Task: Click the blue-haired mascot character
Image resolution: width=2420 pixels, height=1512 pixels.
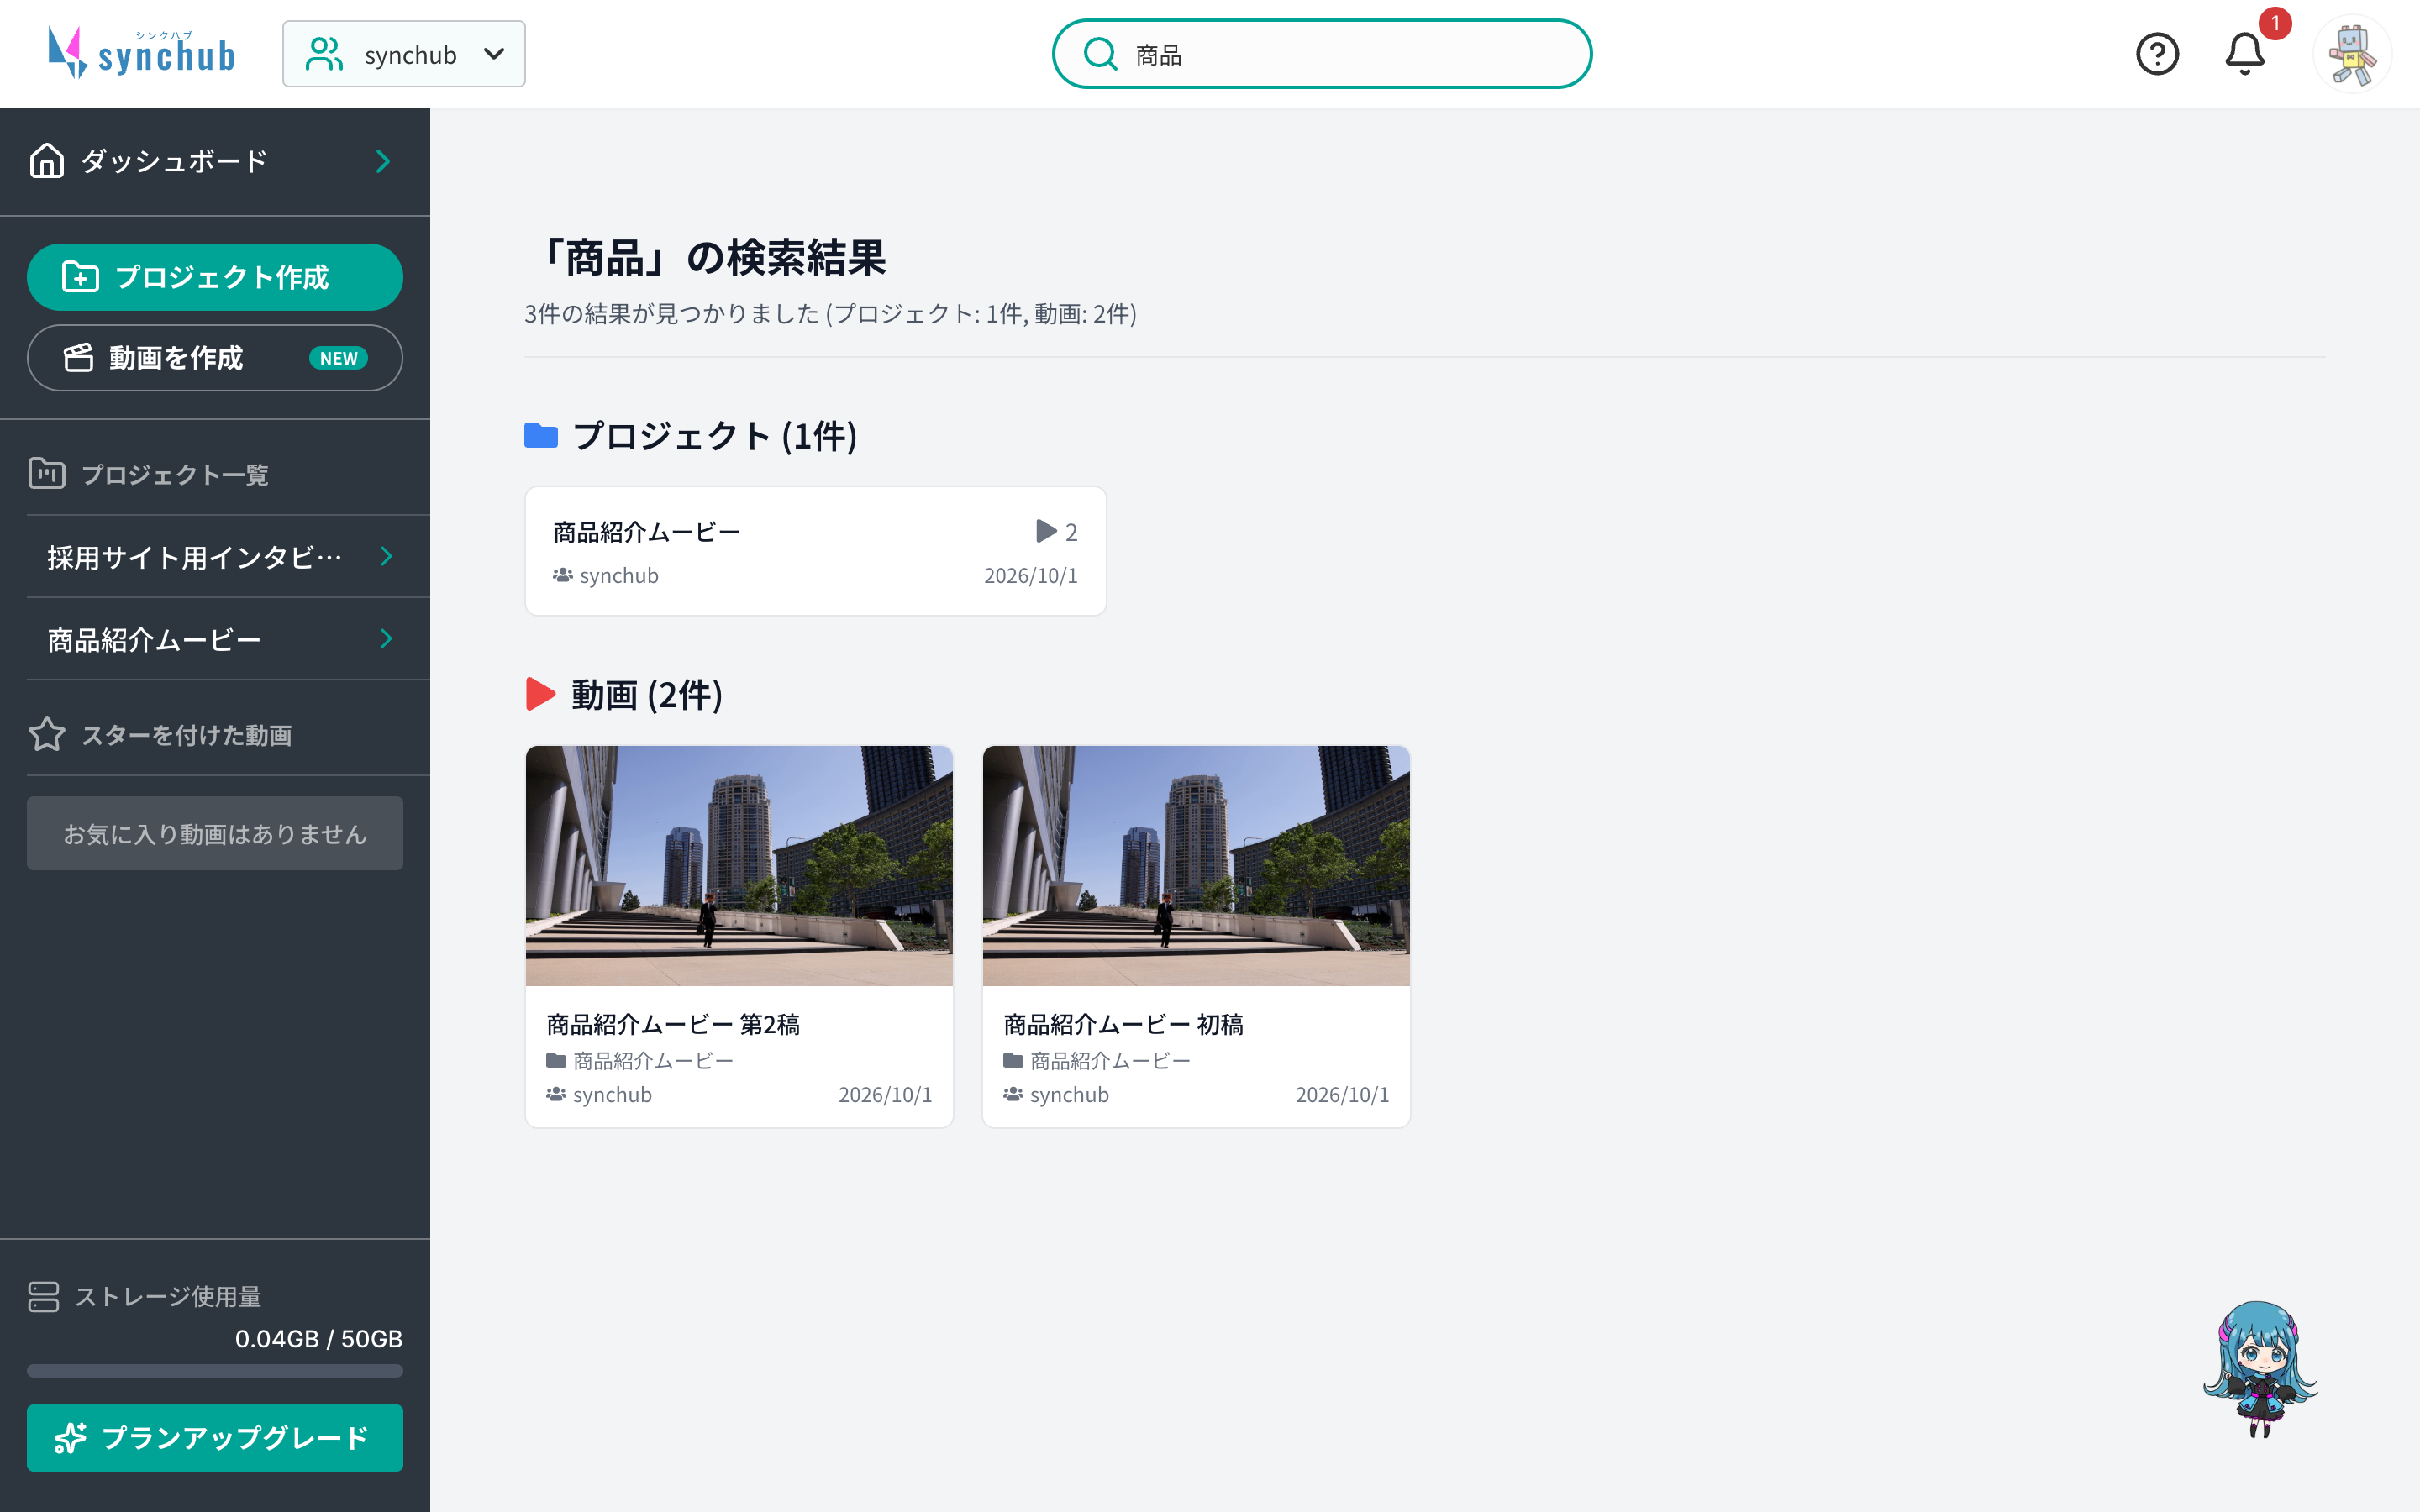Action: point(2260,1368)
